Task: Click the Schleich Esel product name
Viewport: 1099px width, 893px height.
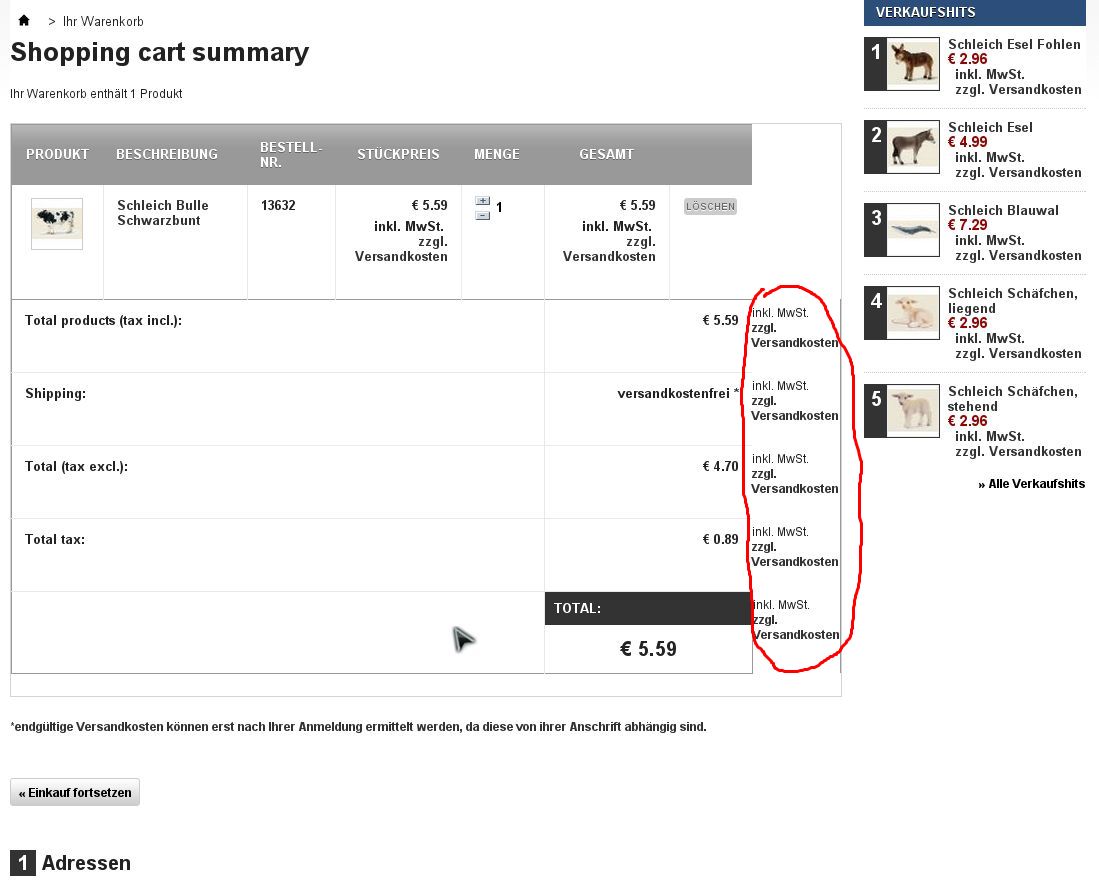Action: (990, 127)
